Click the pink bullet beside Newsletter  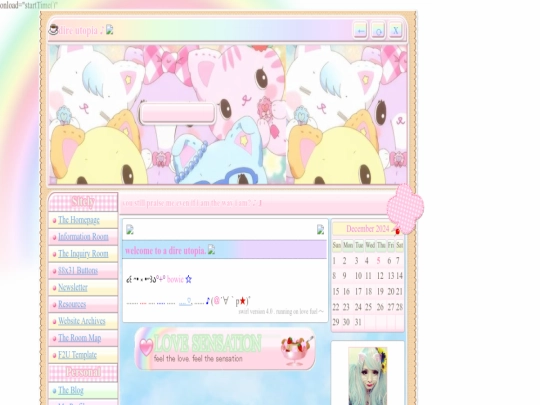tap(54, 288)
